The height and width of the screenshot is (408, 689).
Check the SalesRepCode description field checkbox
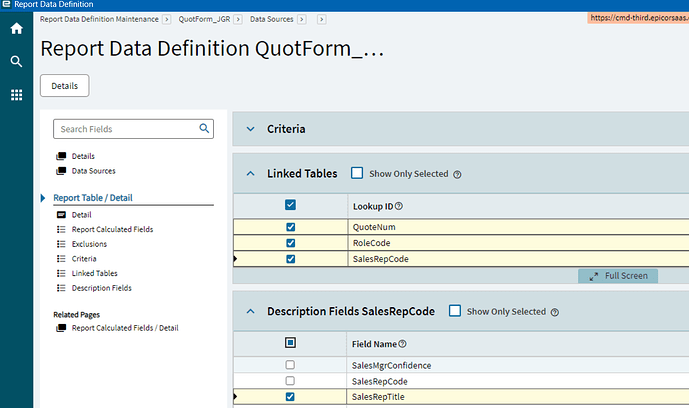click(290, 381)
